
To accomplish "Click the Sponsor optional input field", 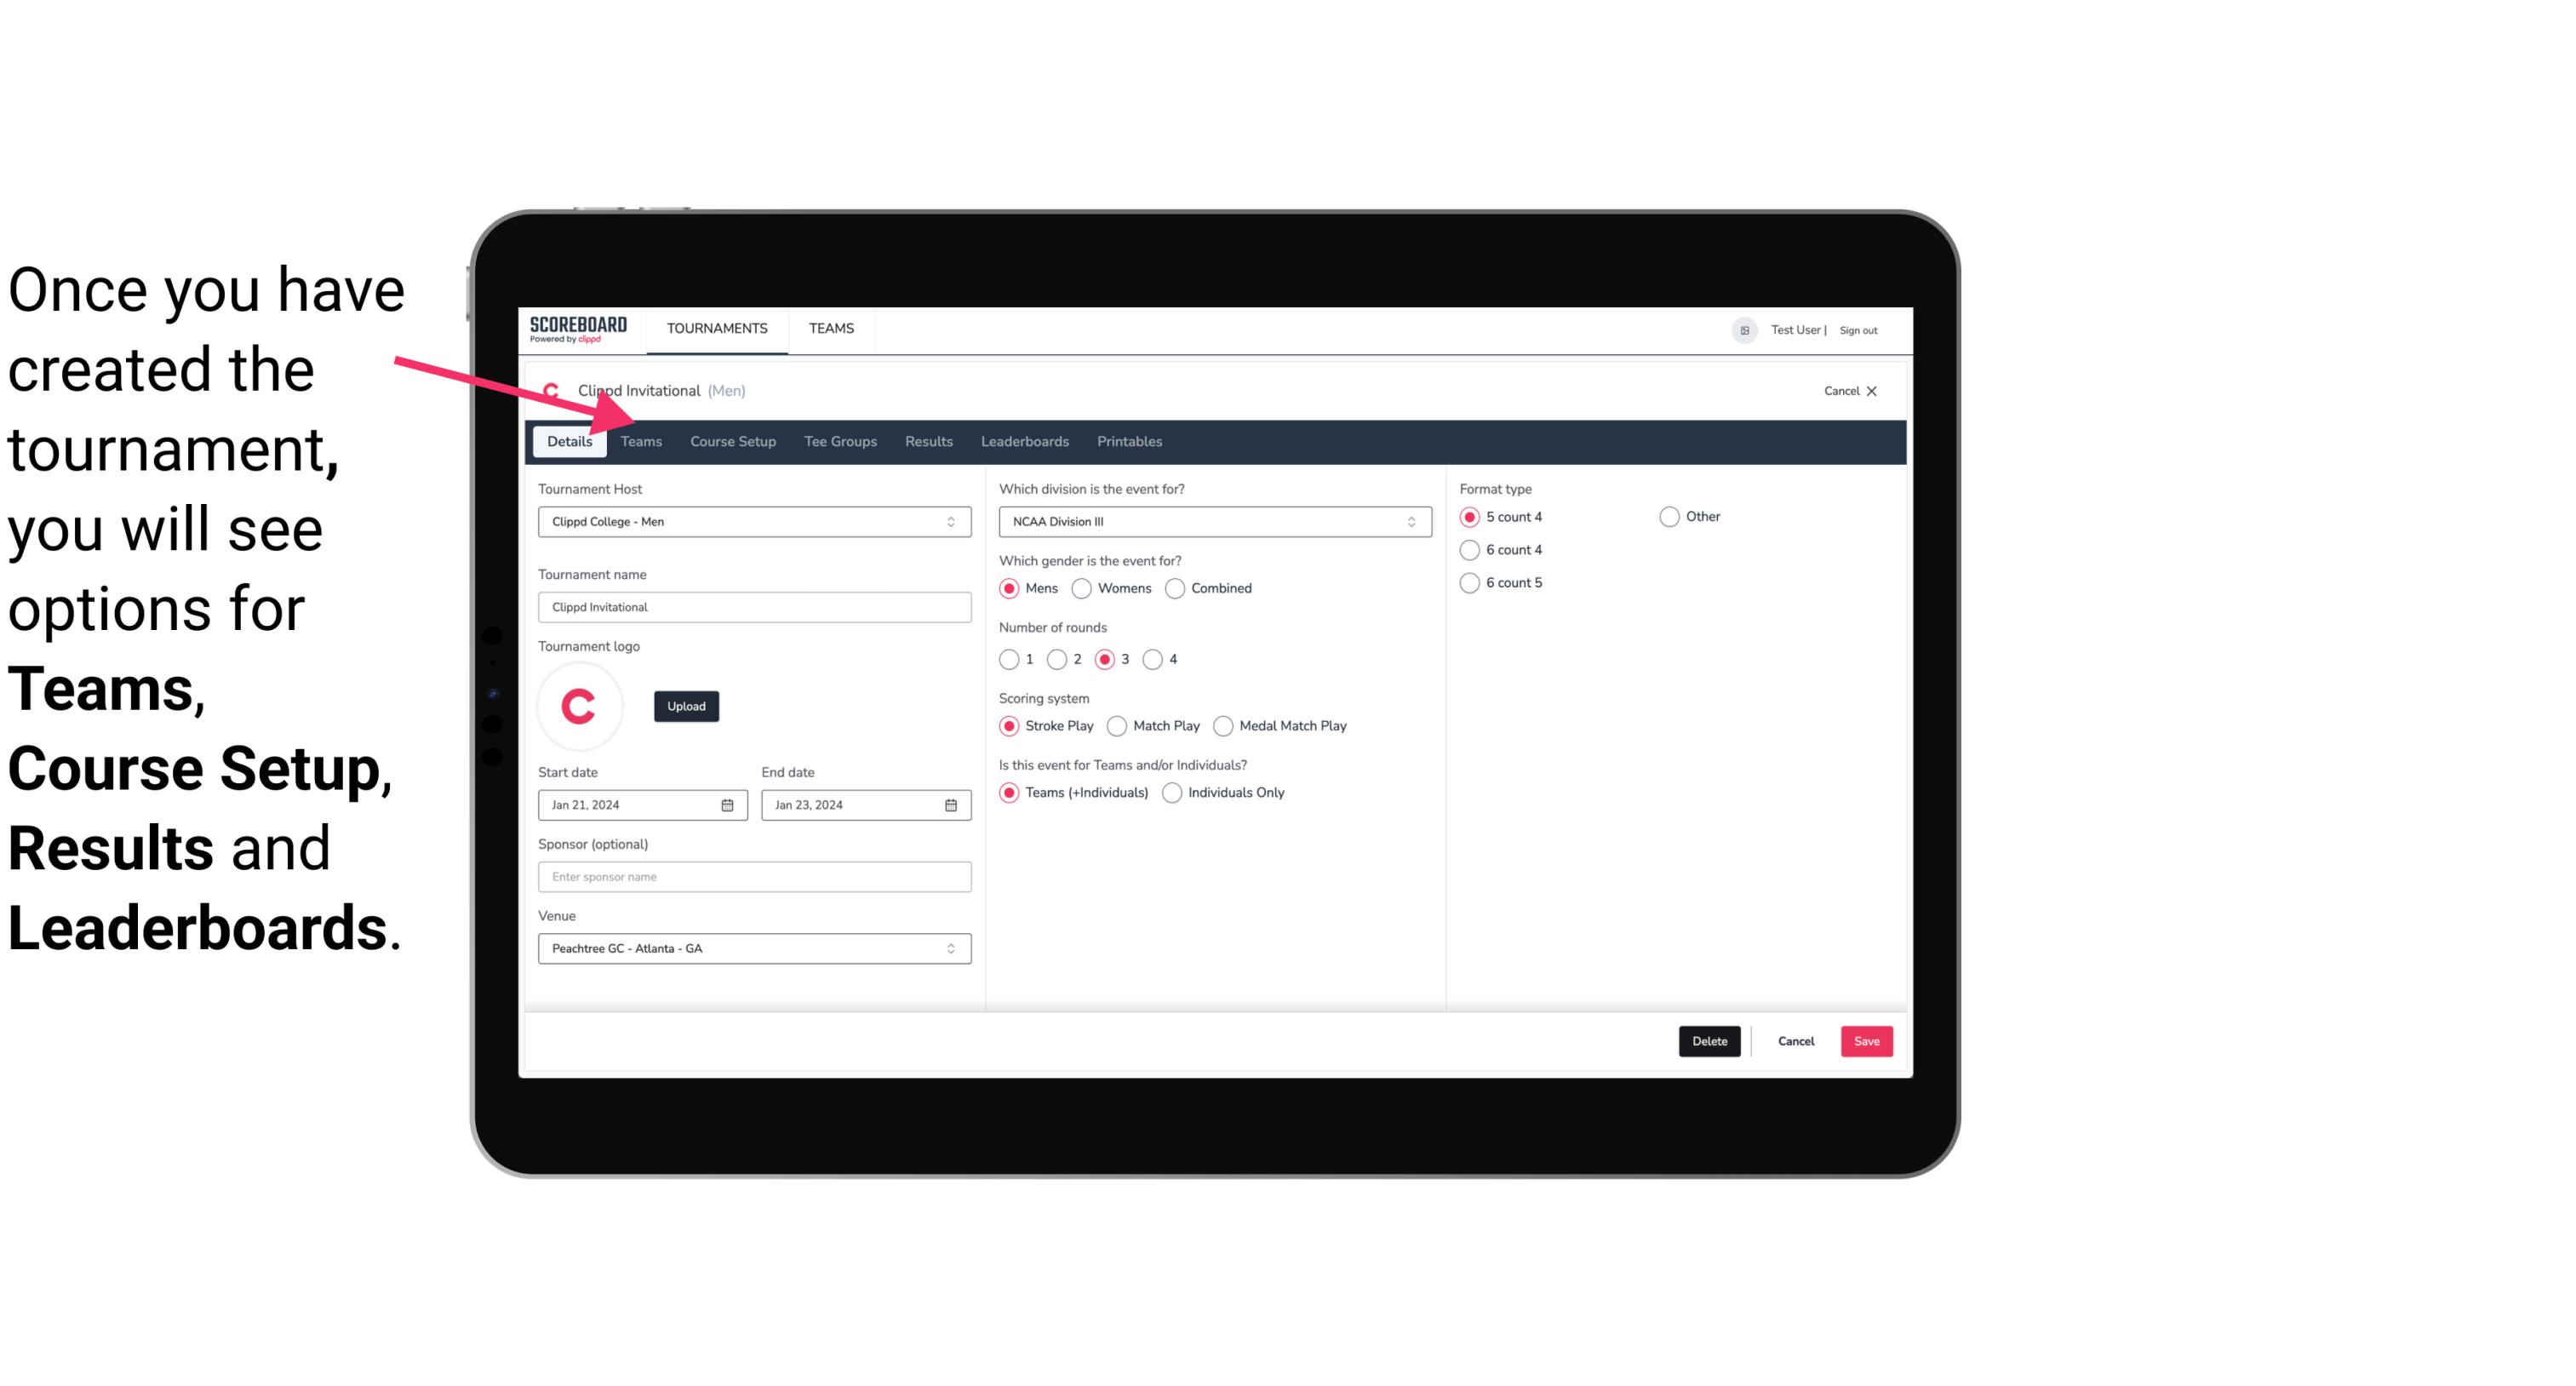I will [753, 876].
